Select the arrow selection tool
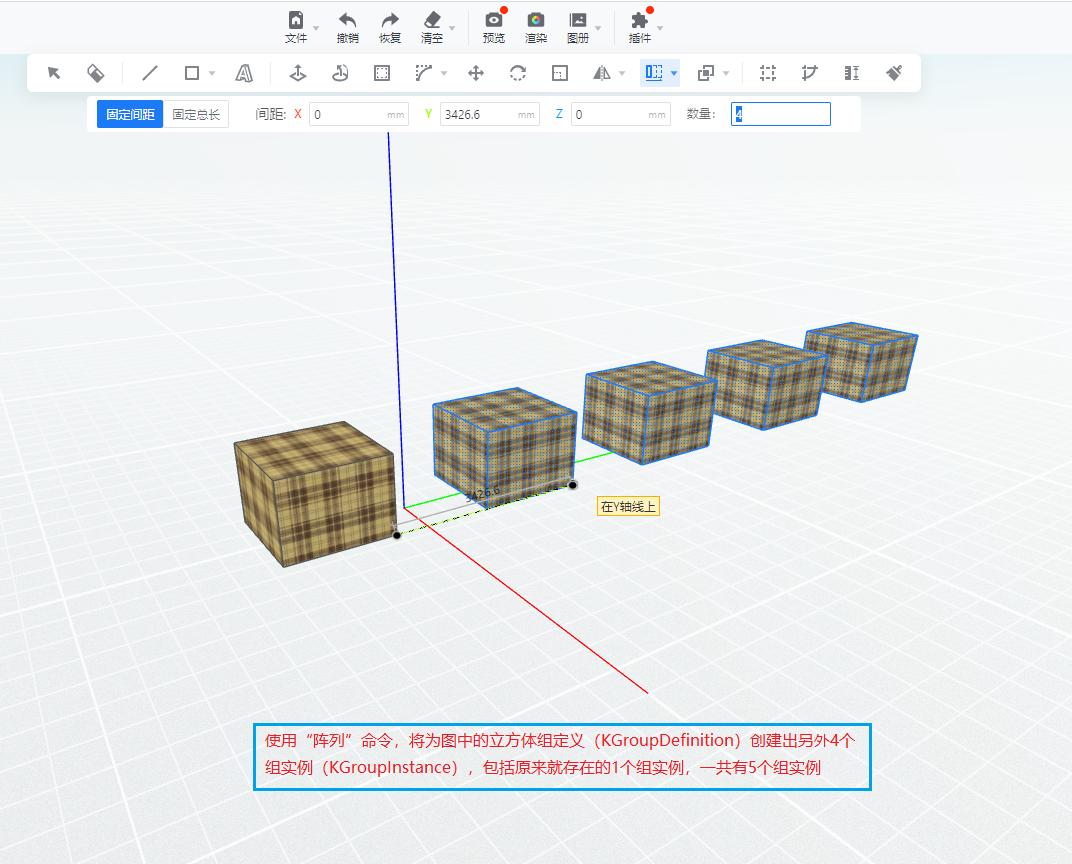The width and height of the screenshot is (1072, 864). coord(54,72)
